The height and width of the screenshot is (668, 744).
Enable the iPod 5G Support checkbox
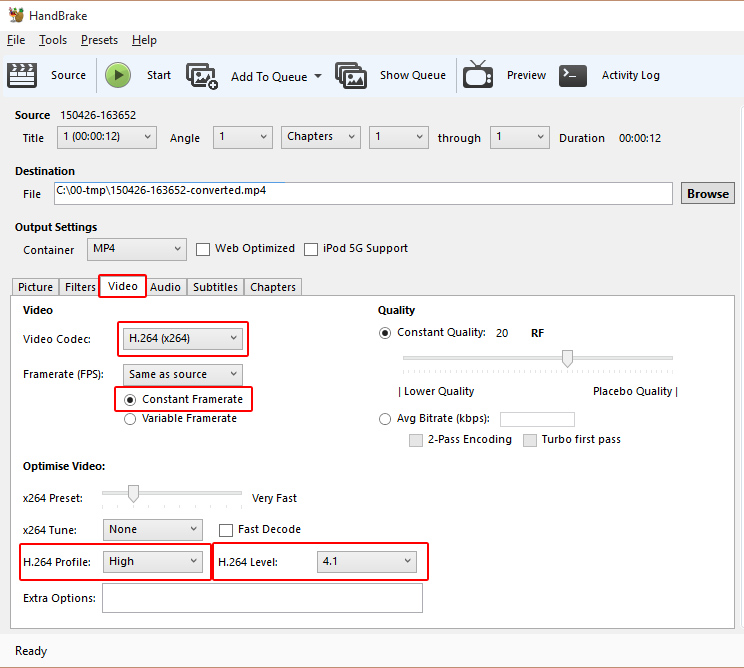tap(311, 249)
